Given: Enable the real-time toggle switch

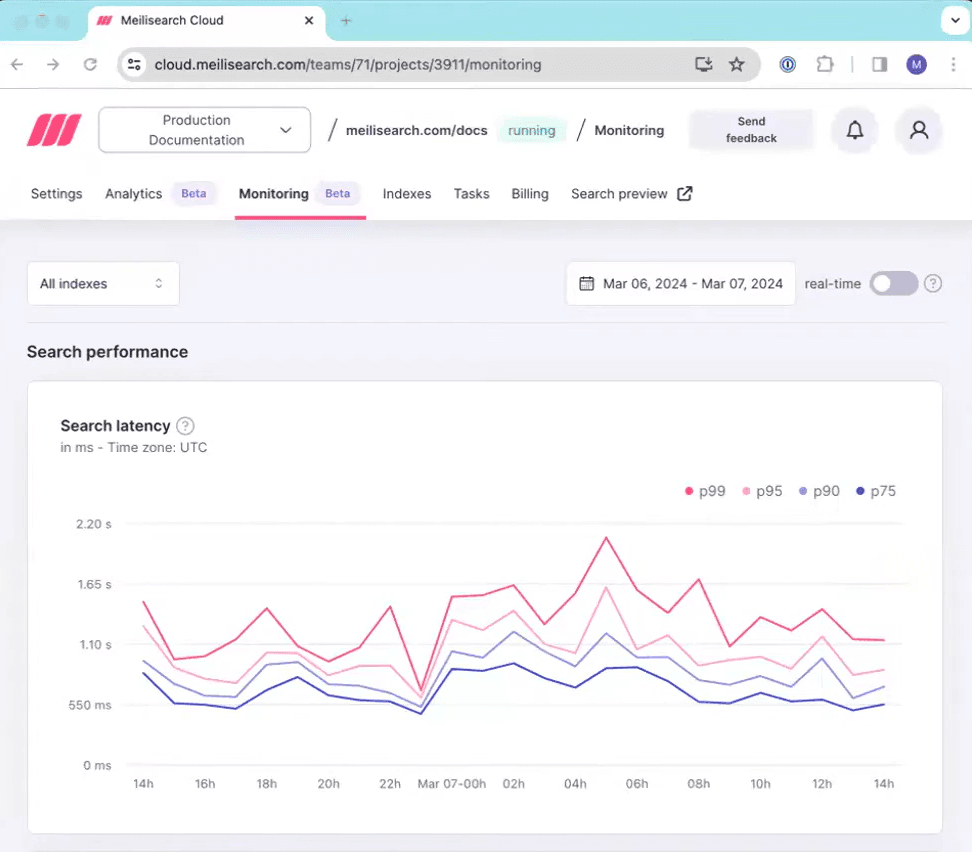Looking at the screenshot, I should (893, 284).
